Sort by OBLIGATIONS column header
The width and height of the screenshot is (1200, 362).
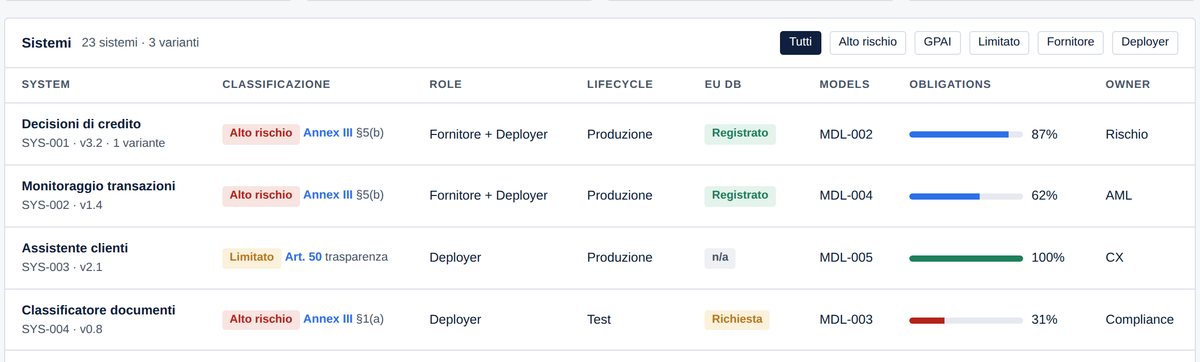click(950, 84)
